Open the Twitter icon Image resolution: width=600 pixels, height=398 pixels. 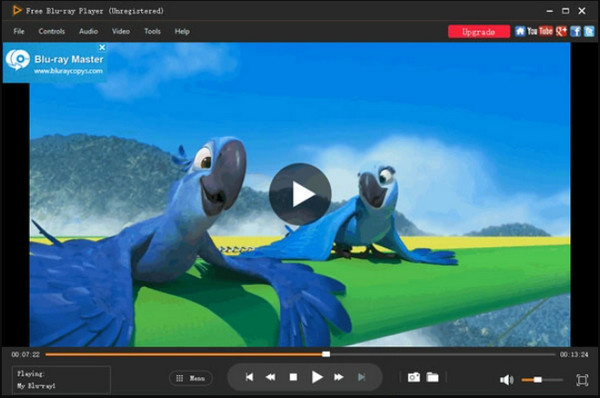589,31
